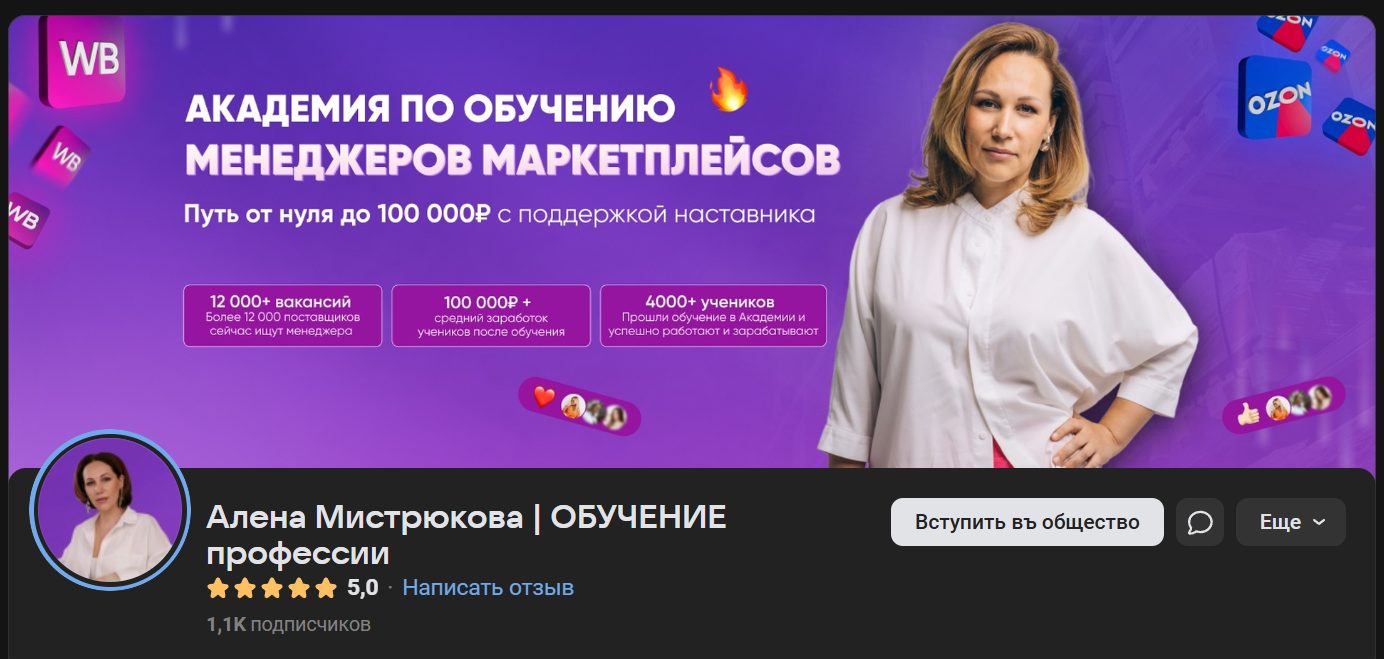This screenshot has width=1384, height=659.
Task: Select the 100 000₽ + средний заработок card
Action: click(491, 316)
